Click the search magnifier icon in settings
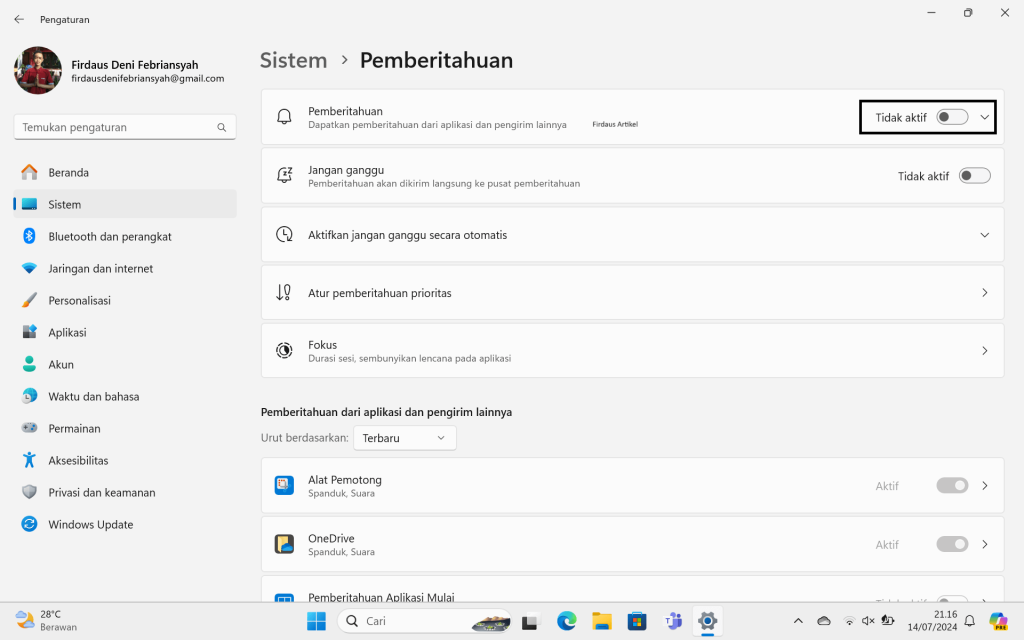The image size is (1024, 640). (x=222, y=128)
